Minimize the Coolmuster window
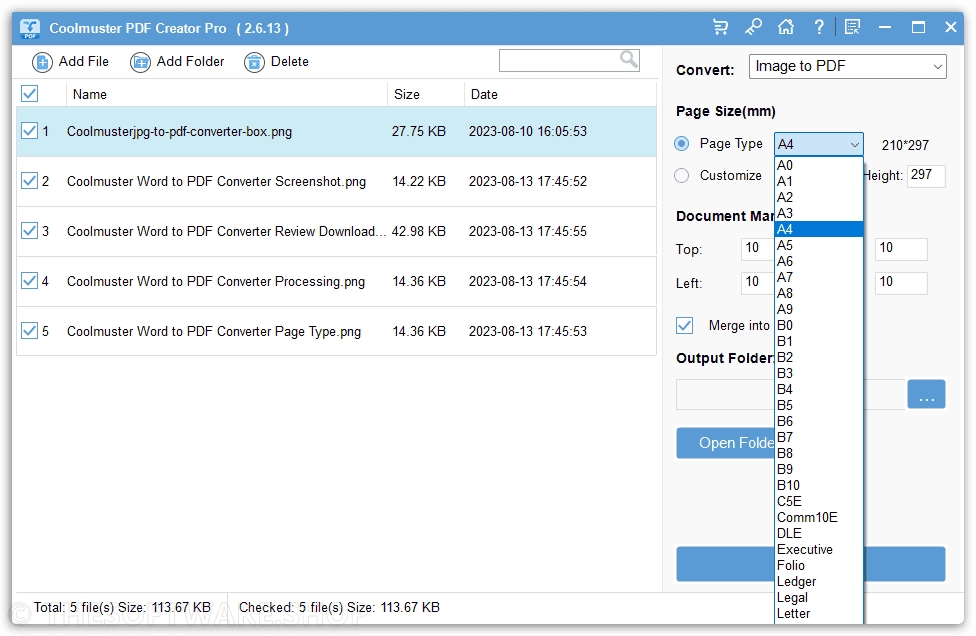 (x=884, y=27)
